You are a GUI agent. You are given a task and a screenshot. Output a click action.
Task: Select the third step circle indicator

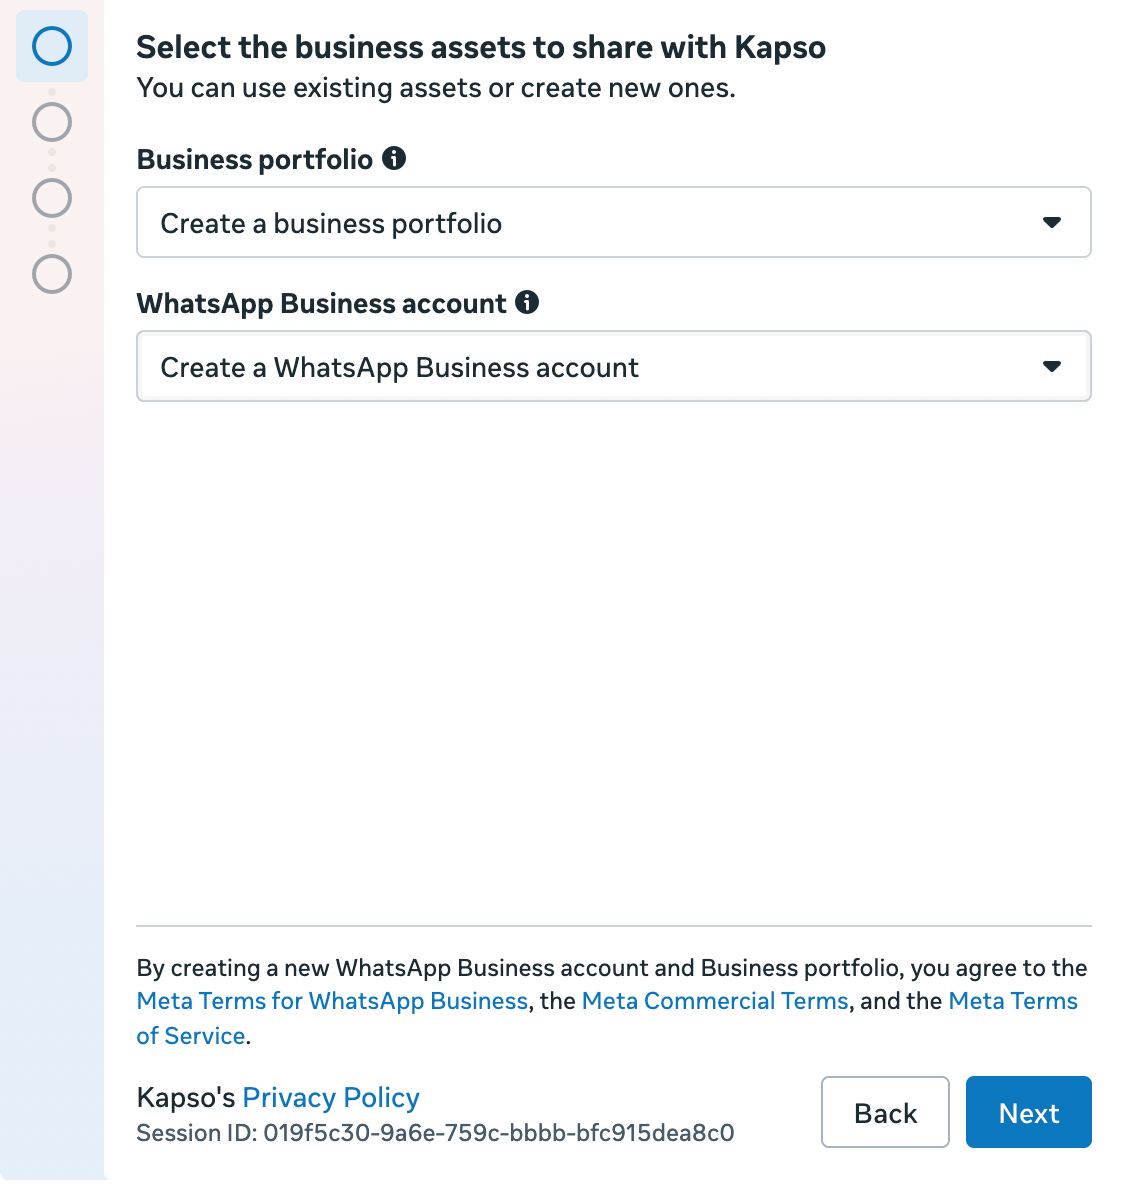pyautogui.click(x=52, y=198)
